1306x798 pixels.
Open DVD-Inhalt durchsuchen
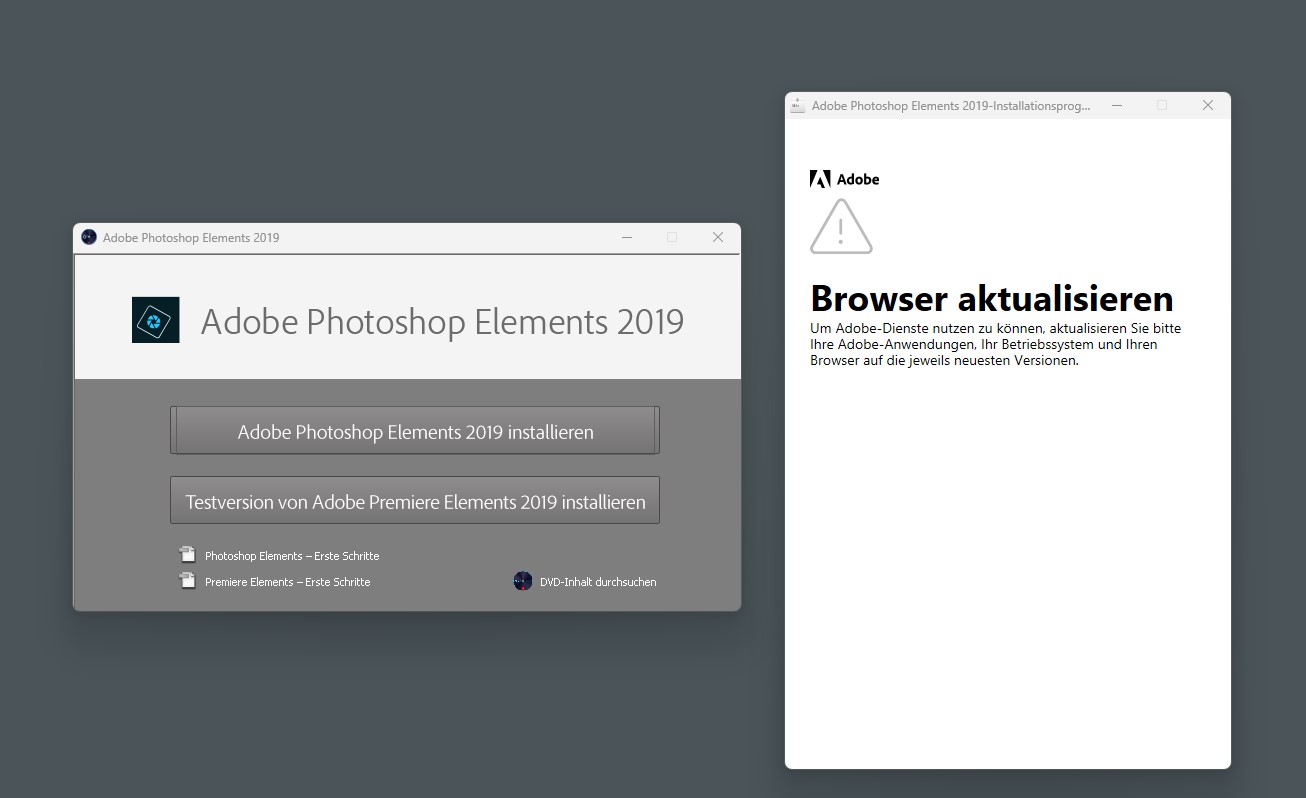click(x=596, y=581)
